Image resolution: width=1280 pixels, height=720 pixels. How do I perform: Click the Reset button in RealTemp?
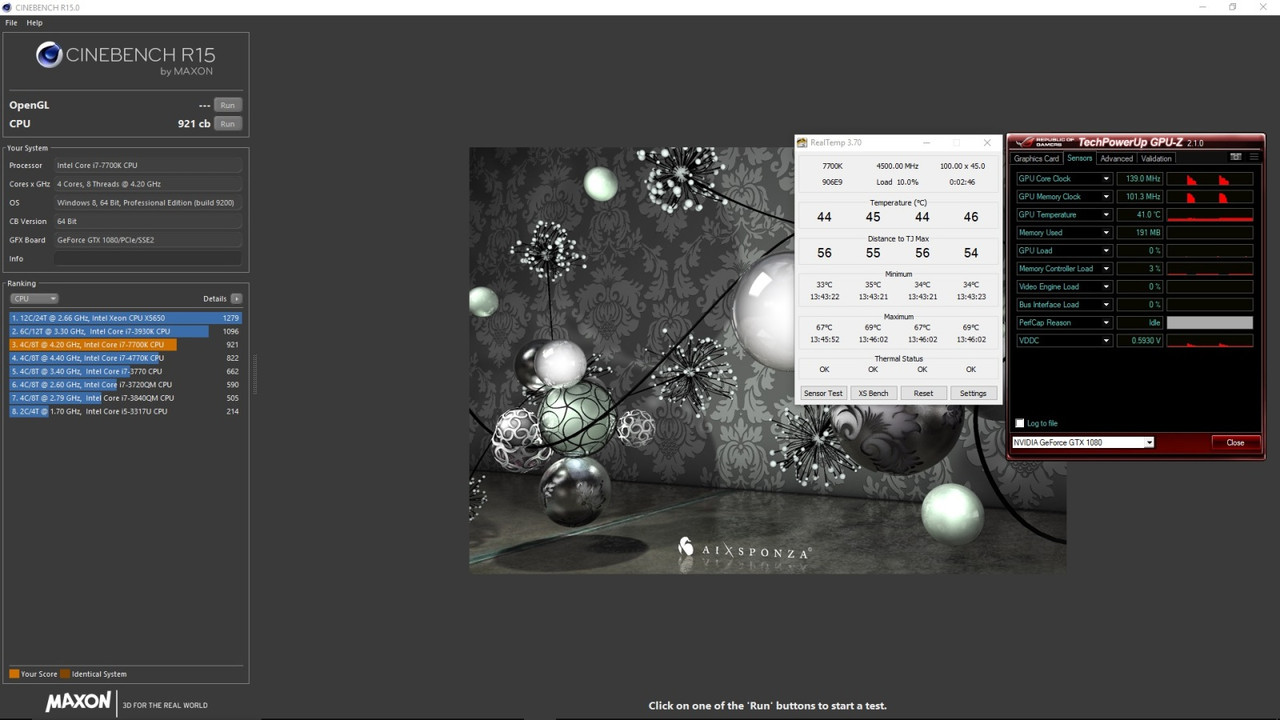(923, 393)
